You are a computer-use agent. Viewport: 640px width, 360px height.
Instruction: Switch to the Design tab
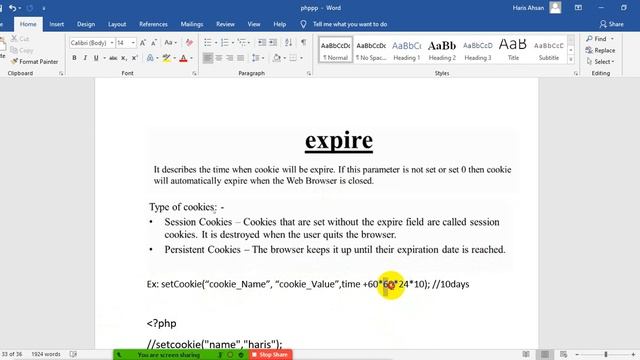pos(86,24)
